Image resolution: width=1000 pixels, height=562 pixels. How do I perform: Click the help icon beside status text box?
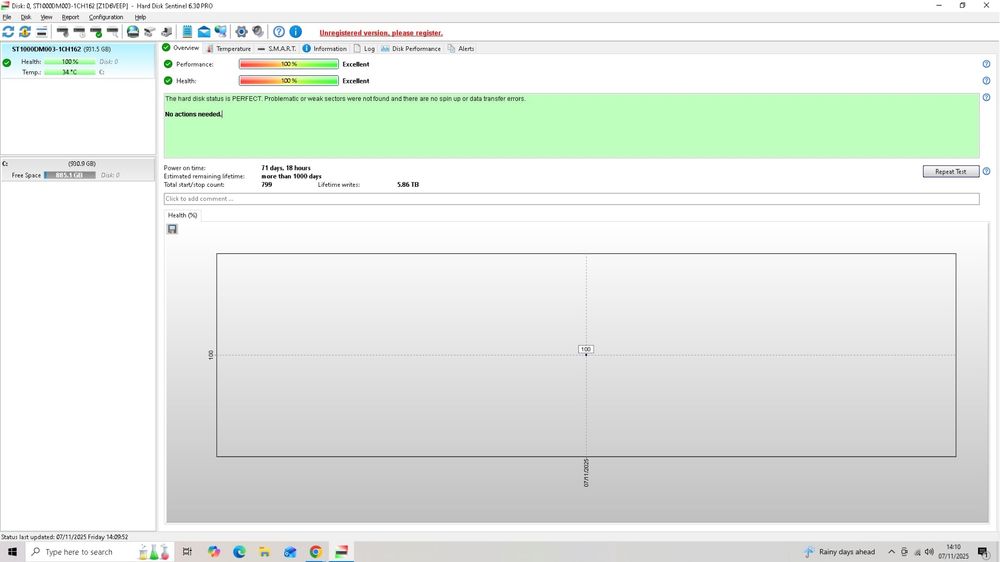pyautogui.click(x=986, y=98)
